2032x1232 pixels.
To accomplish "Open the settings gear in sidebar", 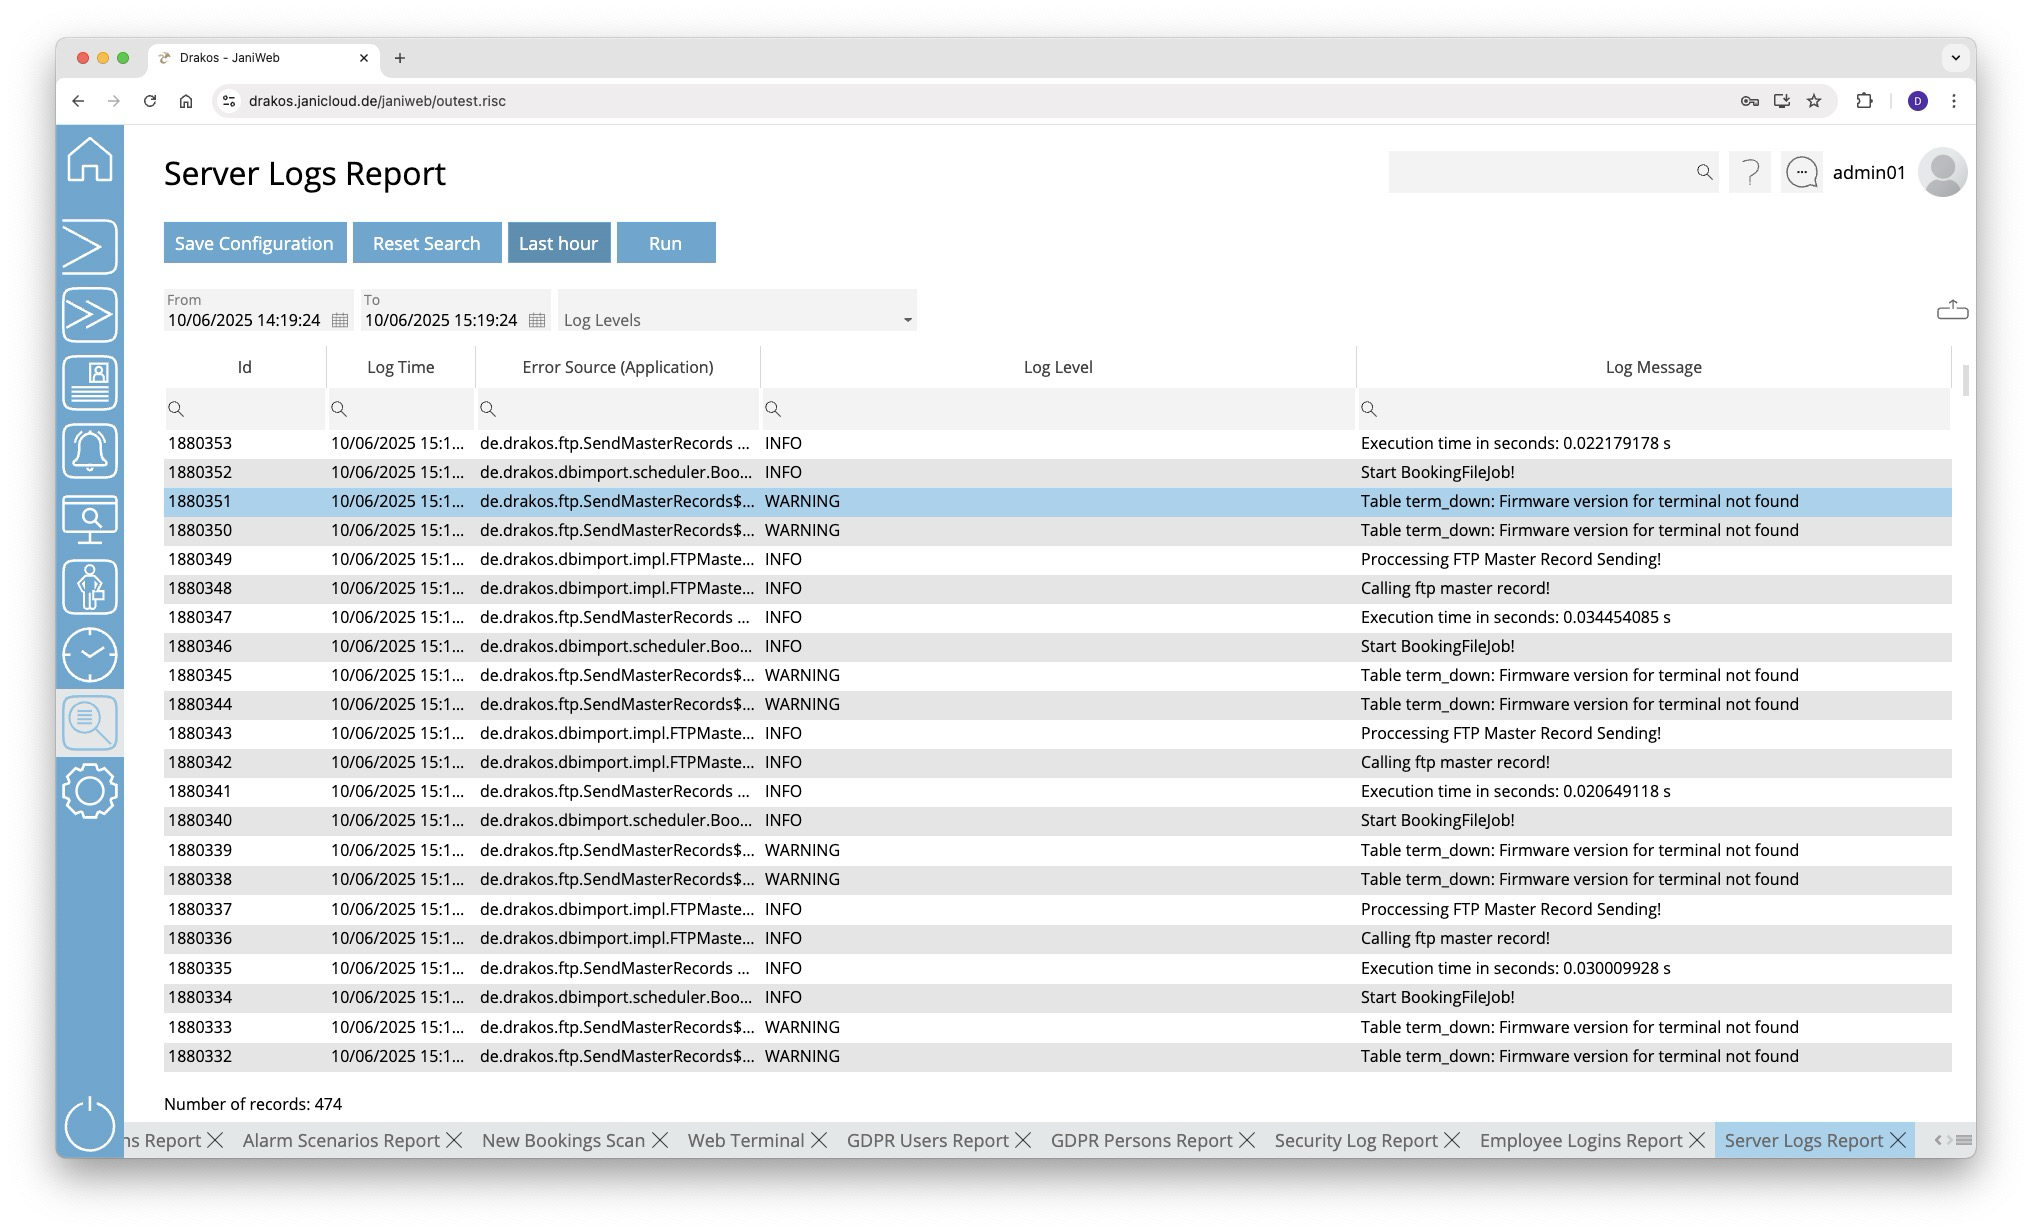I will (x=90, y=791).
